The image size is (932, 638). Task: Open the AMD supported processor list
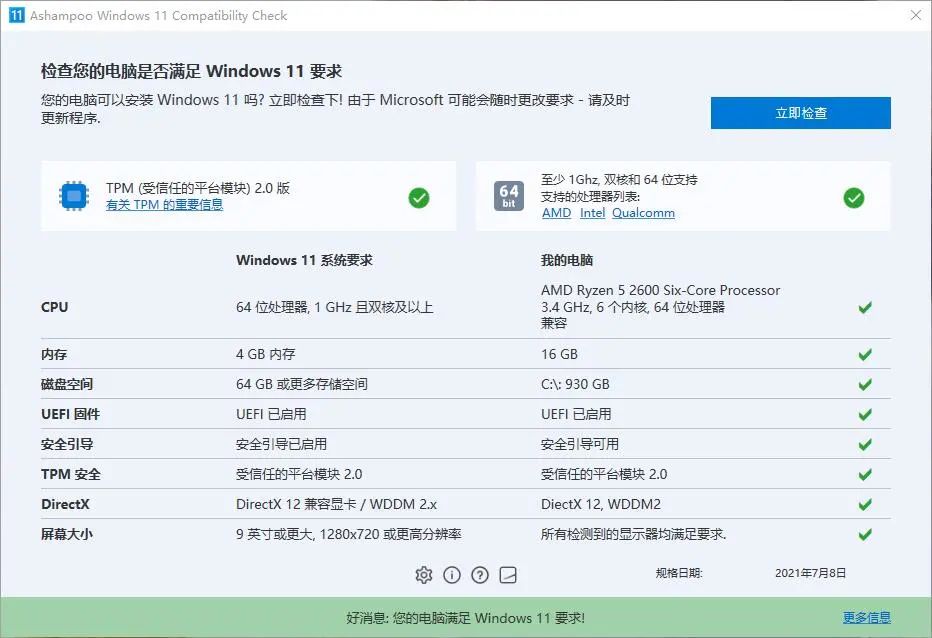click(x=555, y=212)
